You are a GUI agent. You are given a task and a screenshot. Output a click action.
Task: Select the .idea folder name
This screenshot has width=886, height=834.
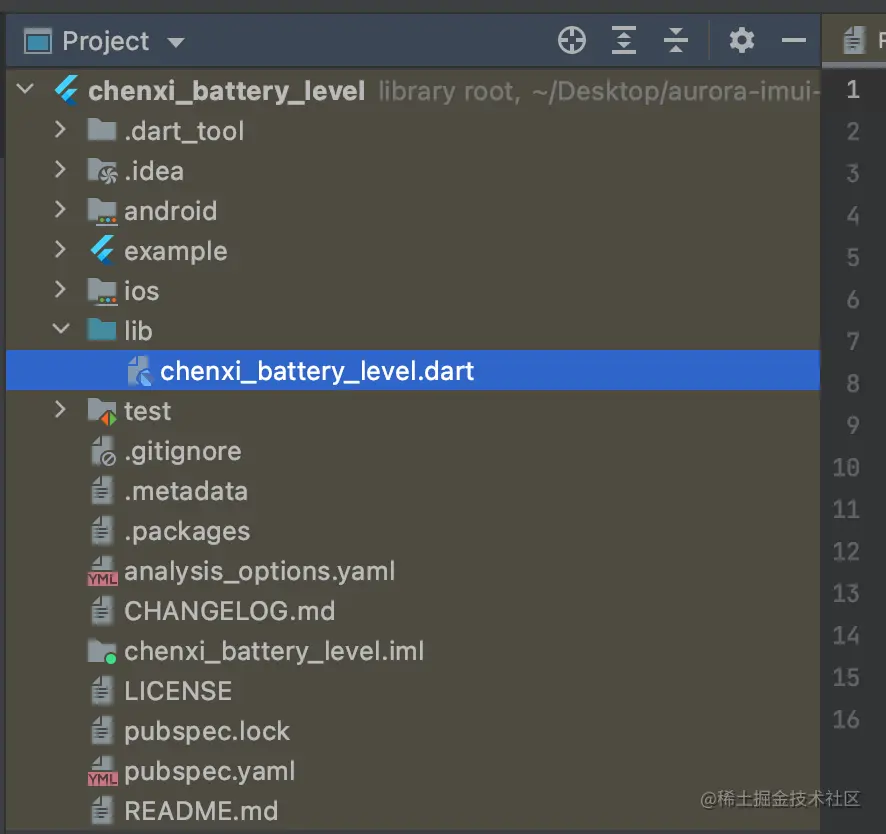coord(154,171)
